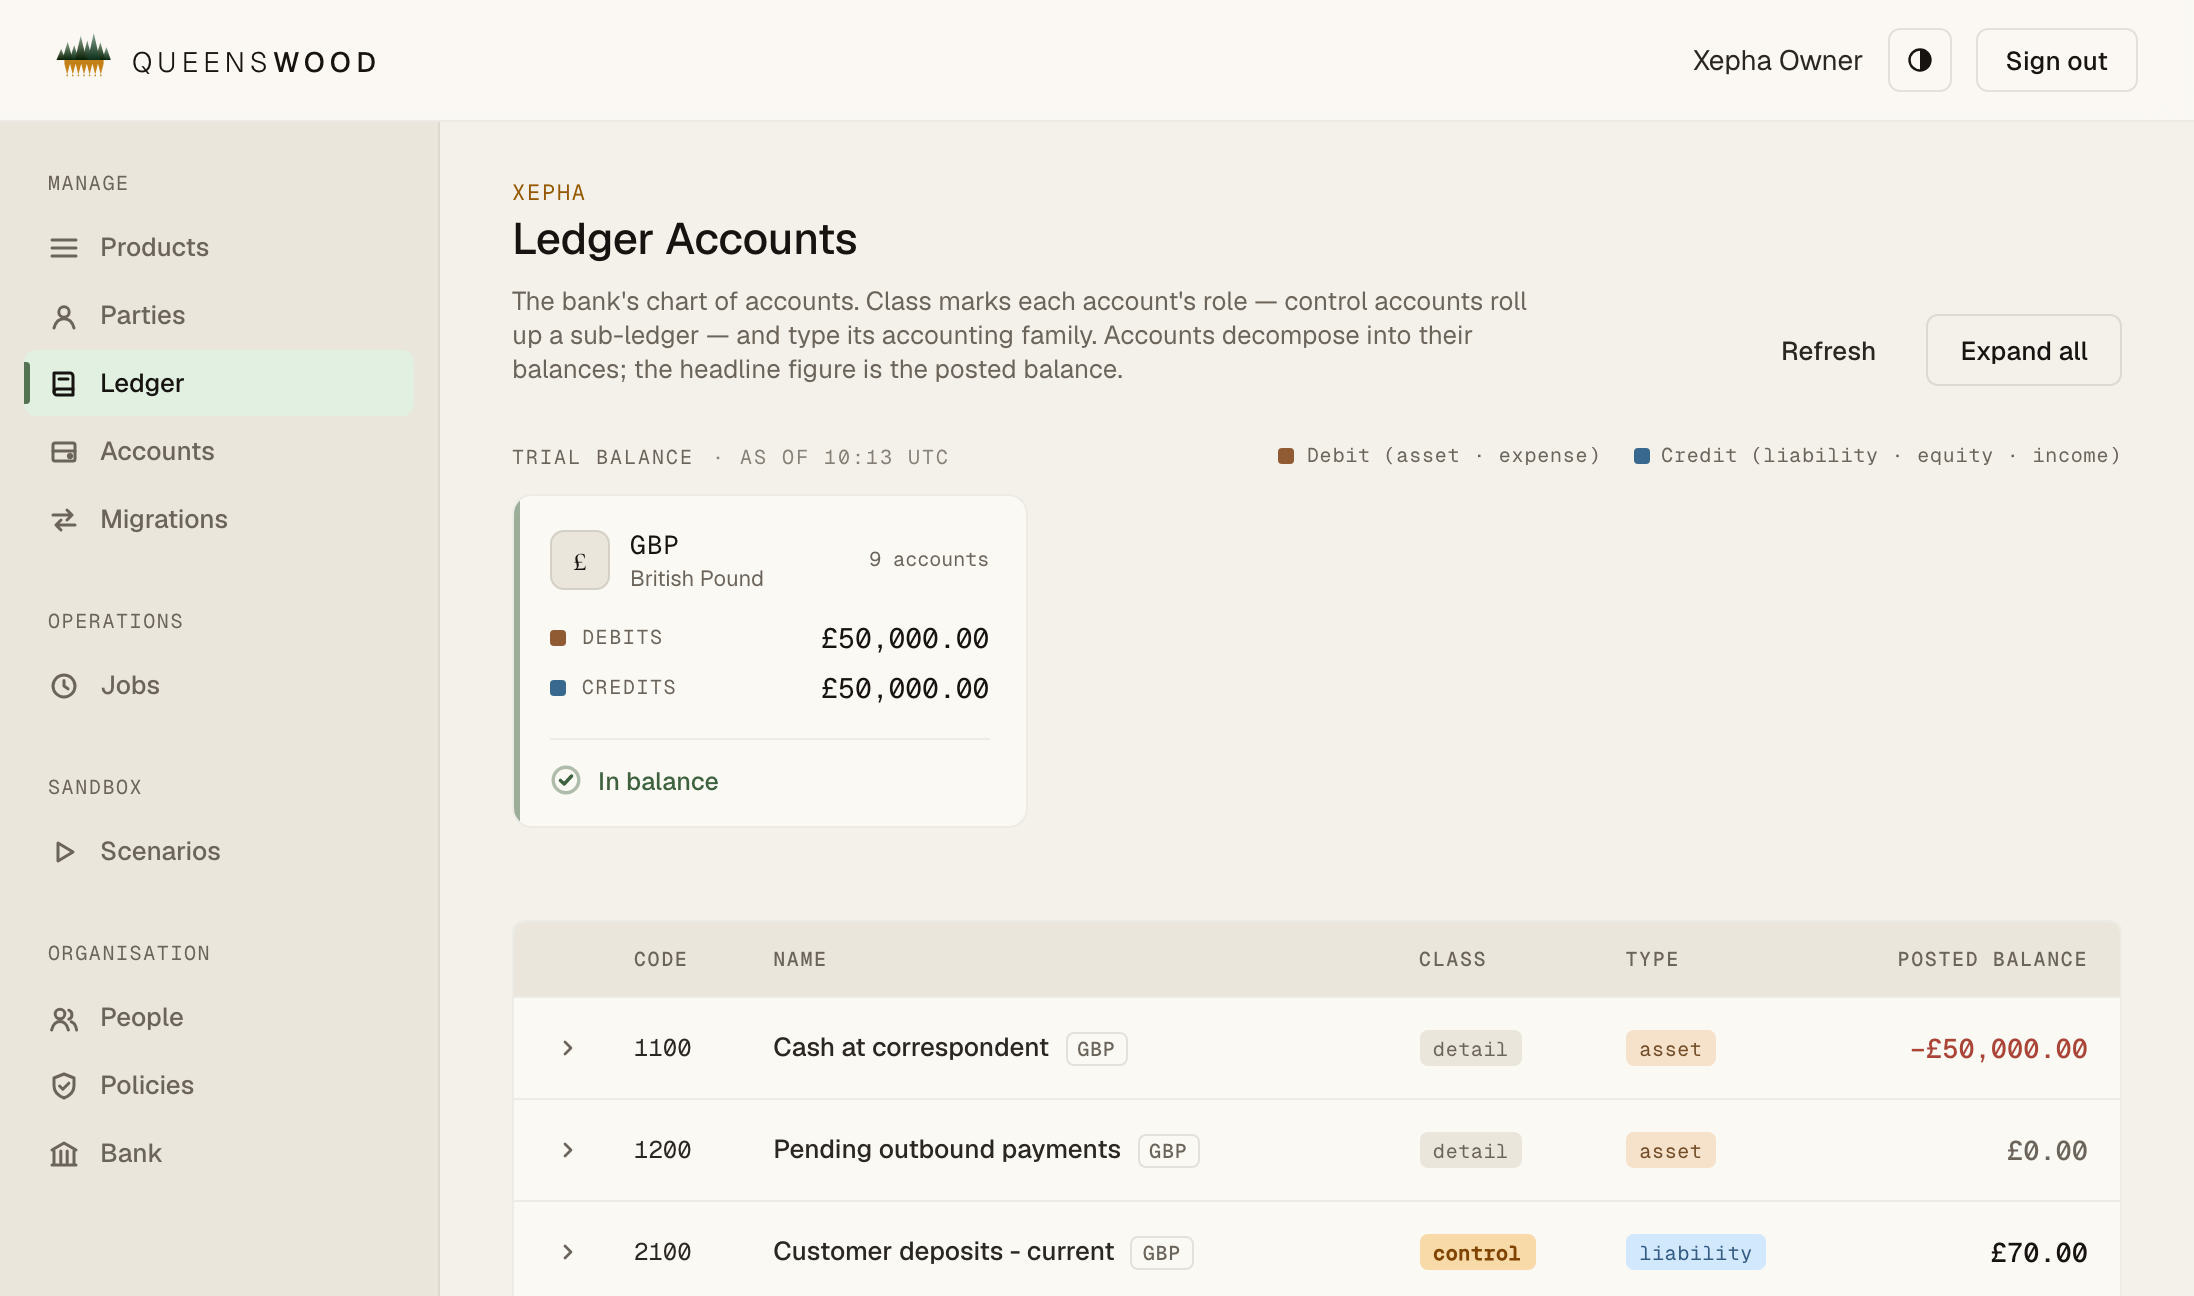Screen dimensions: 2194x1296
Task: Navigate to Migrations
Action: pyautogui.click(x=218, y=519)
